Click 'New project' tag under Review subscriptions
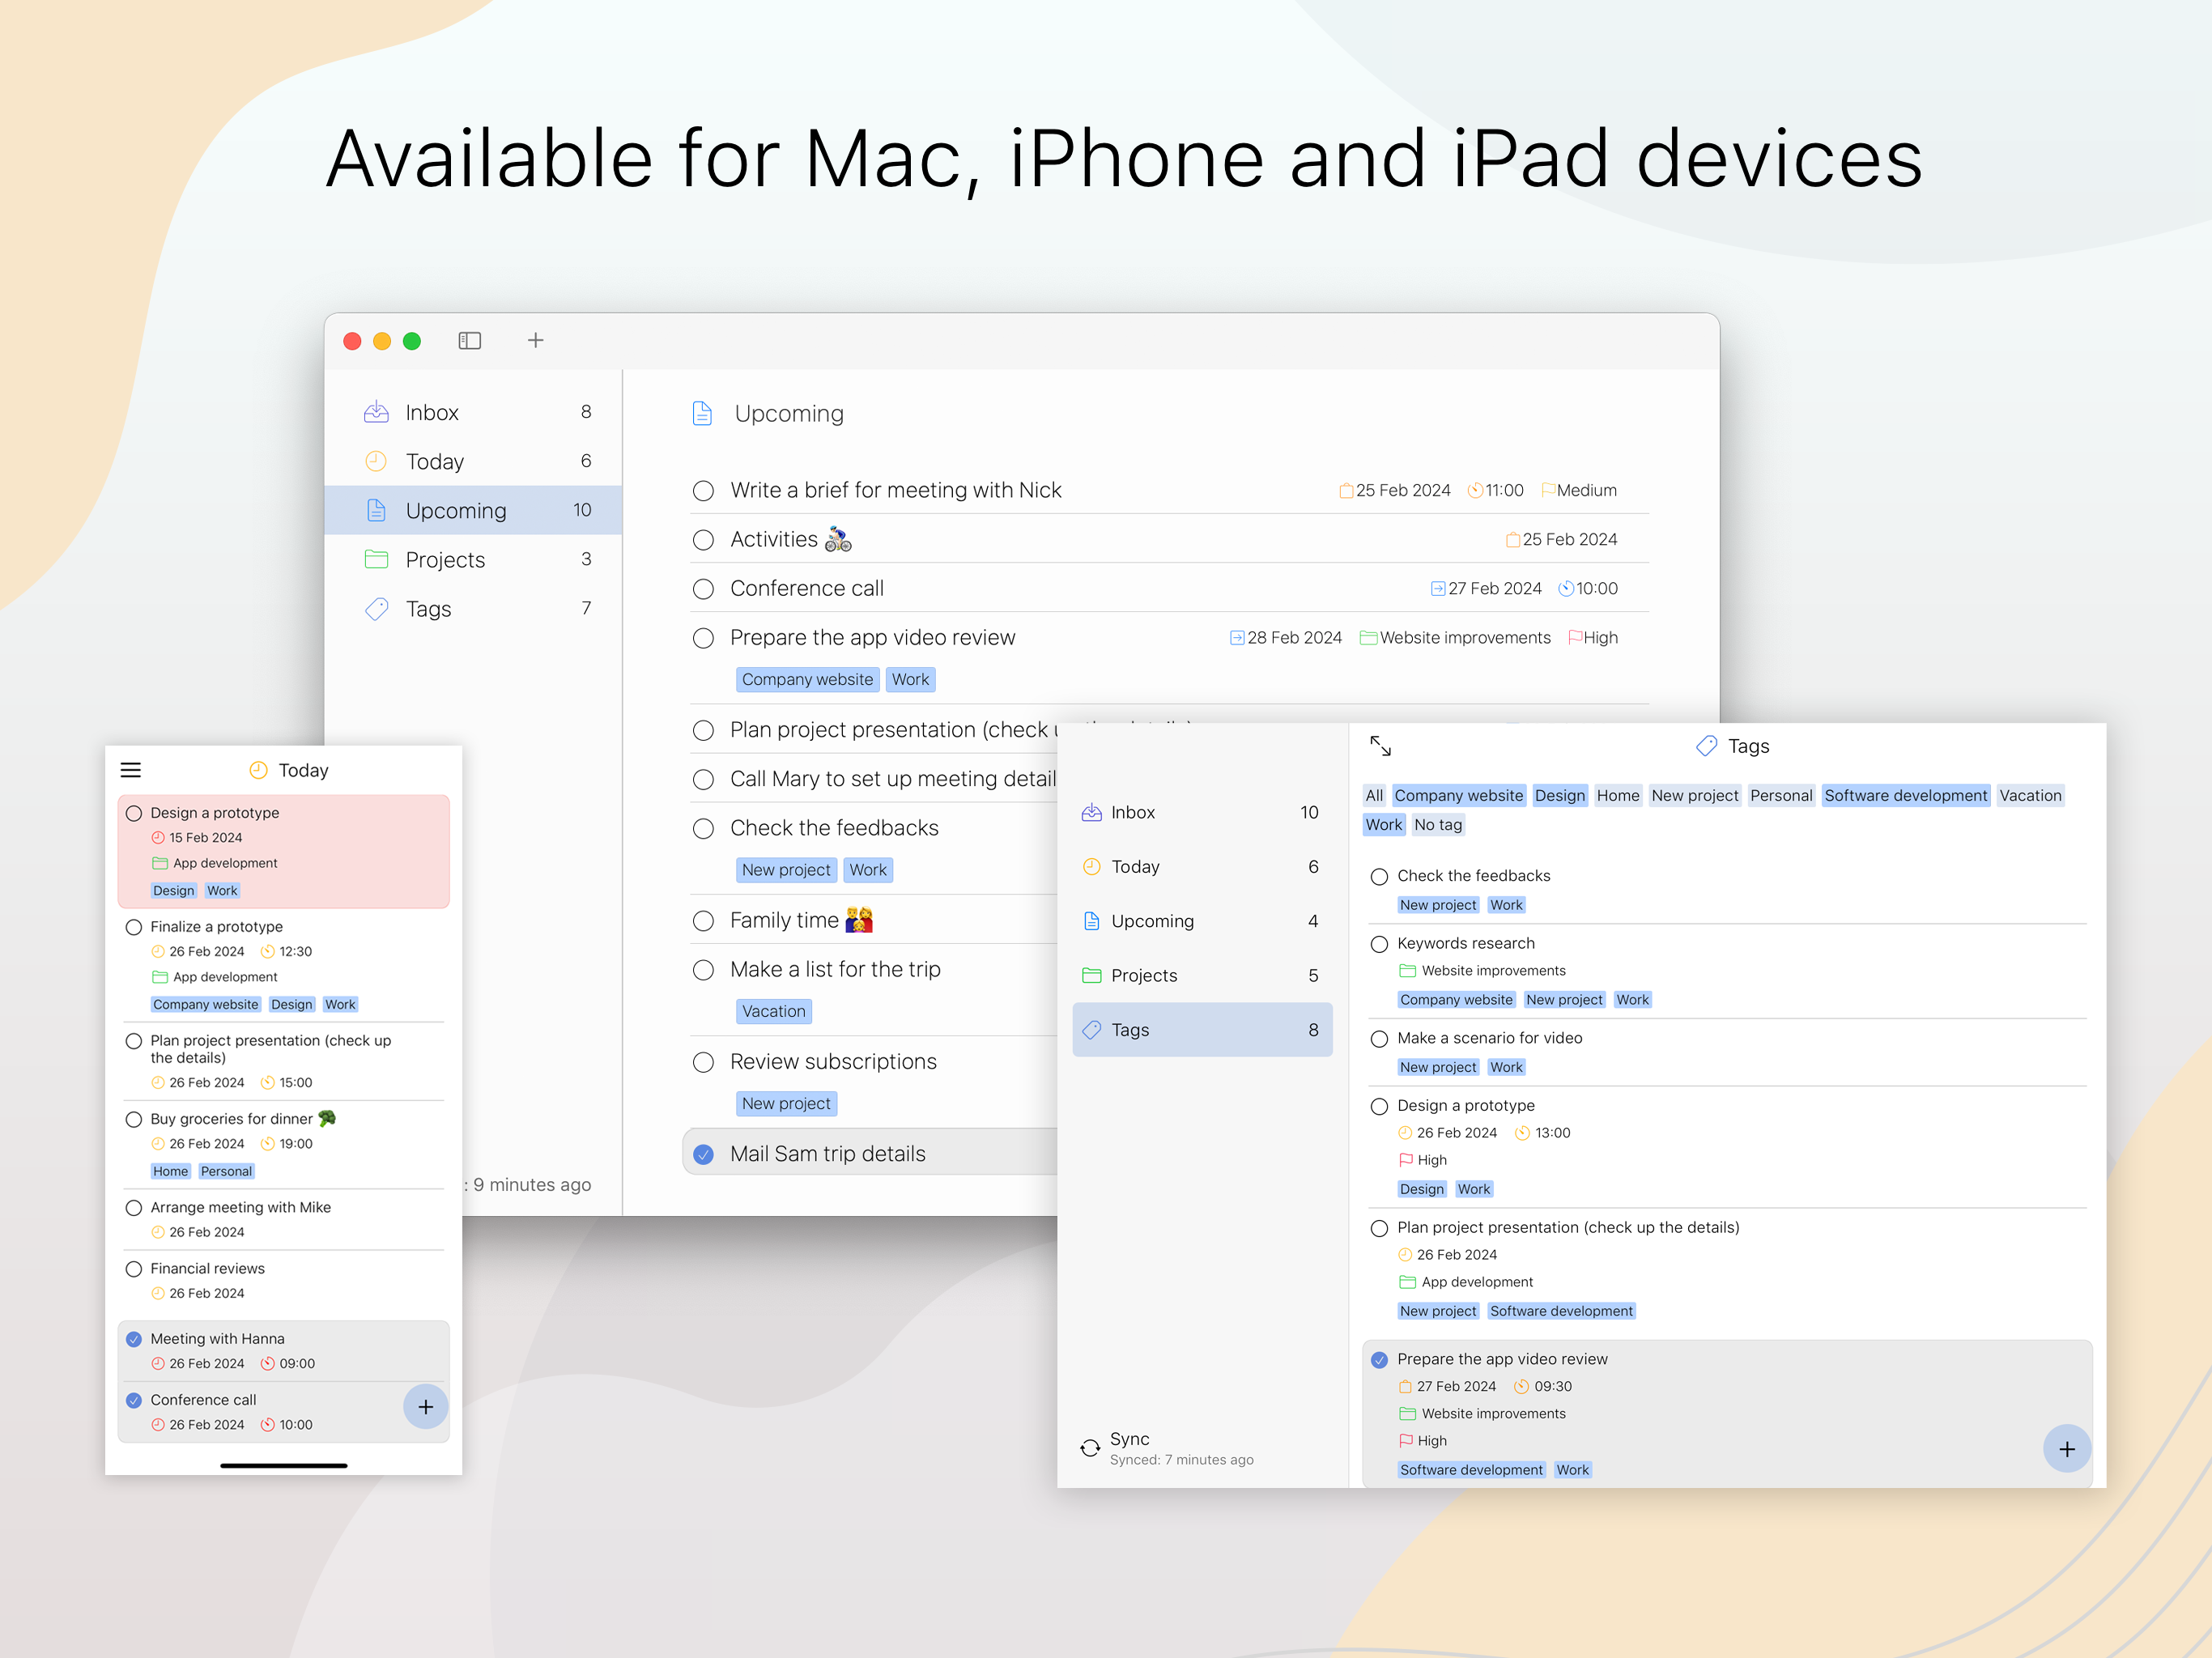 (x=786, y=1103)
